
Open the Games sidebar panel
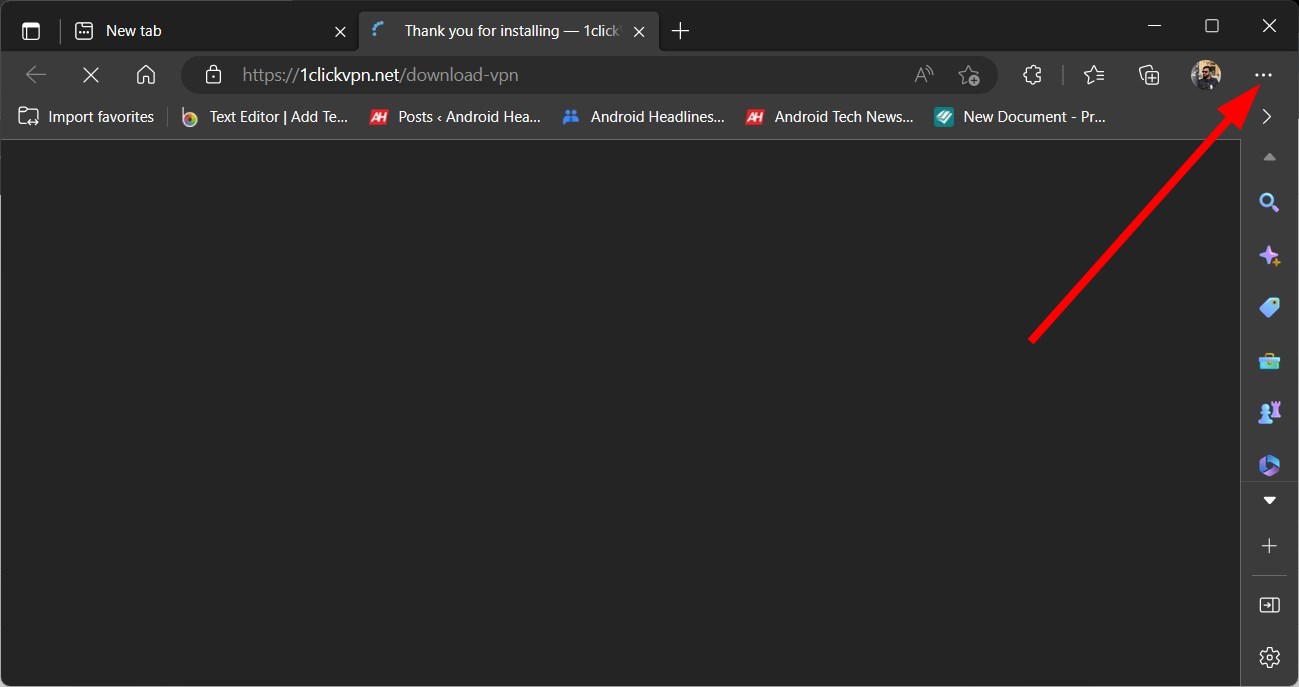pos(1269,411)
